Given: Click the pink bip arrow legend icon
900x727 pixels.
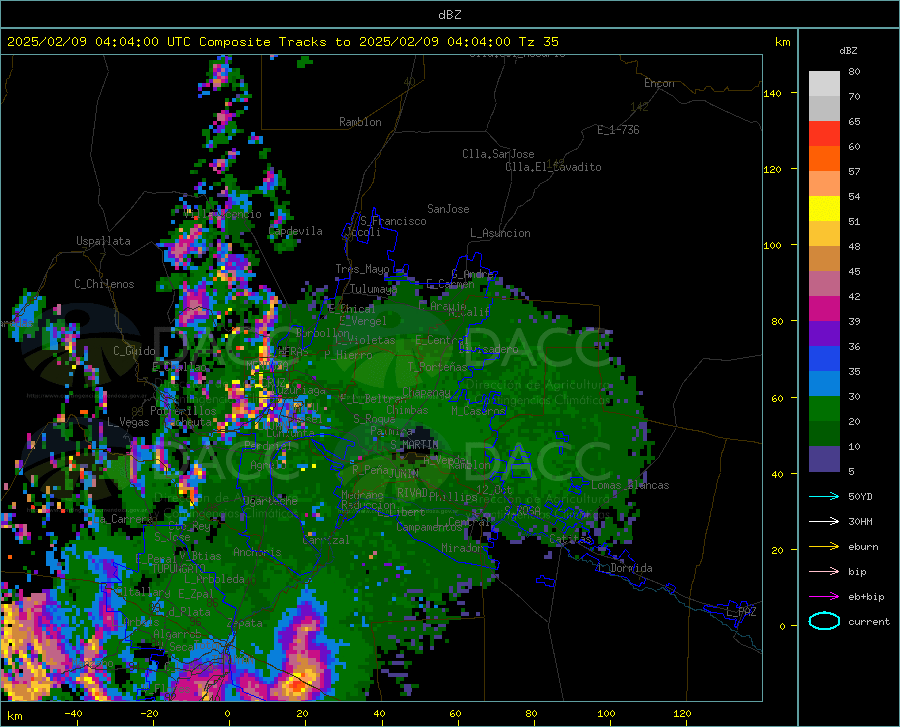Looking at the screenshot, I should pyautogui.click(x=824, y=572).
